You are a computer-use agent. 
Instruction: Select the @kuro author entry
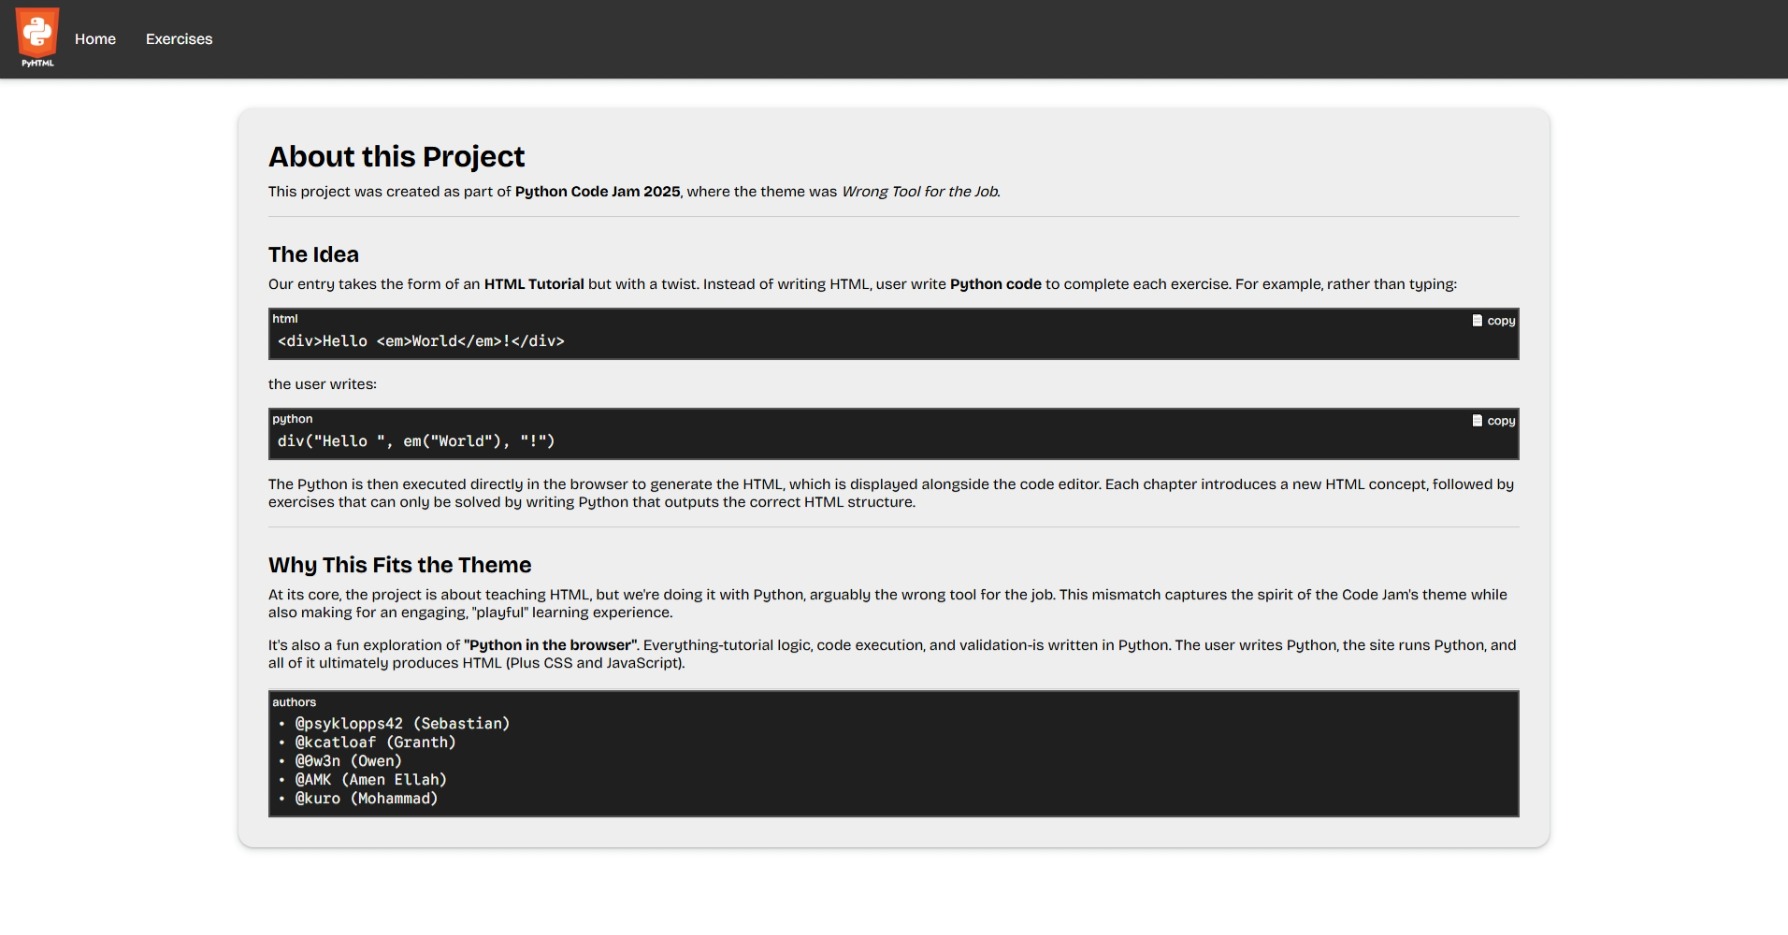pos(366,798)
